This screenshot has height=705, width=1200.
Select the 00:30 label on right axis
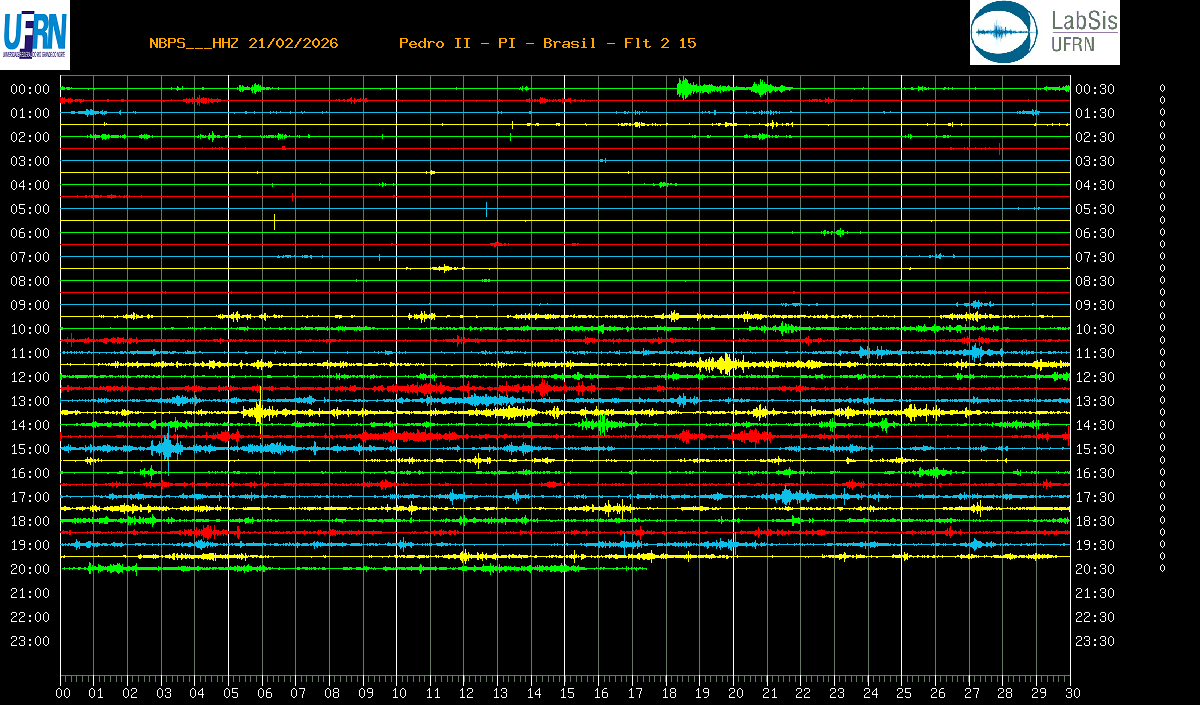pyautogui.click(x=1095, y=89)
